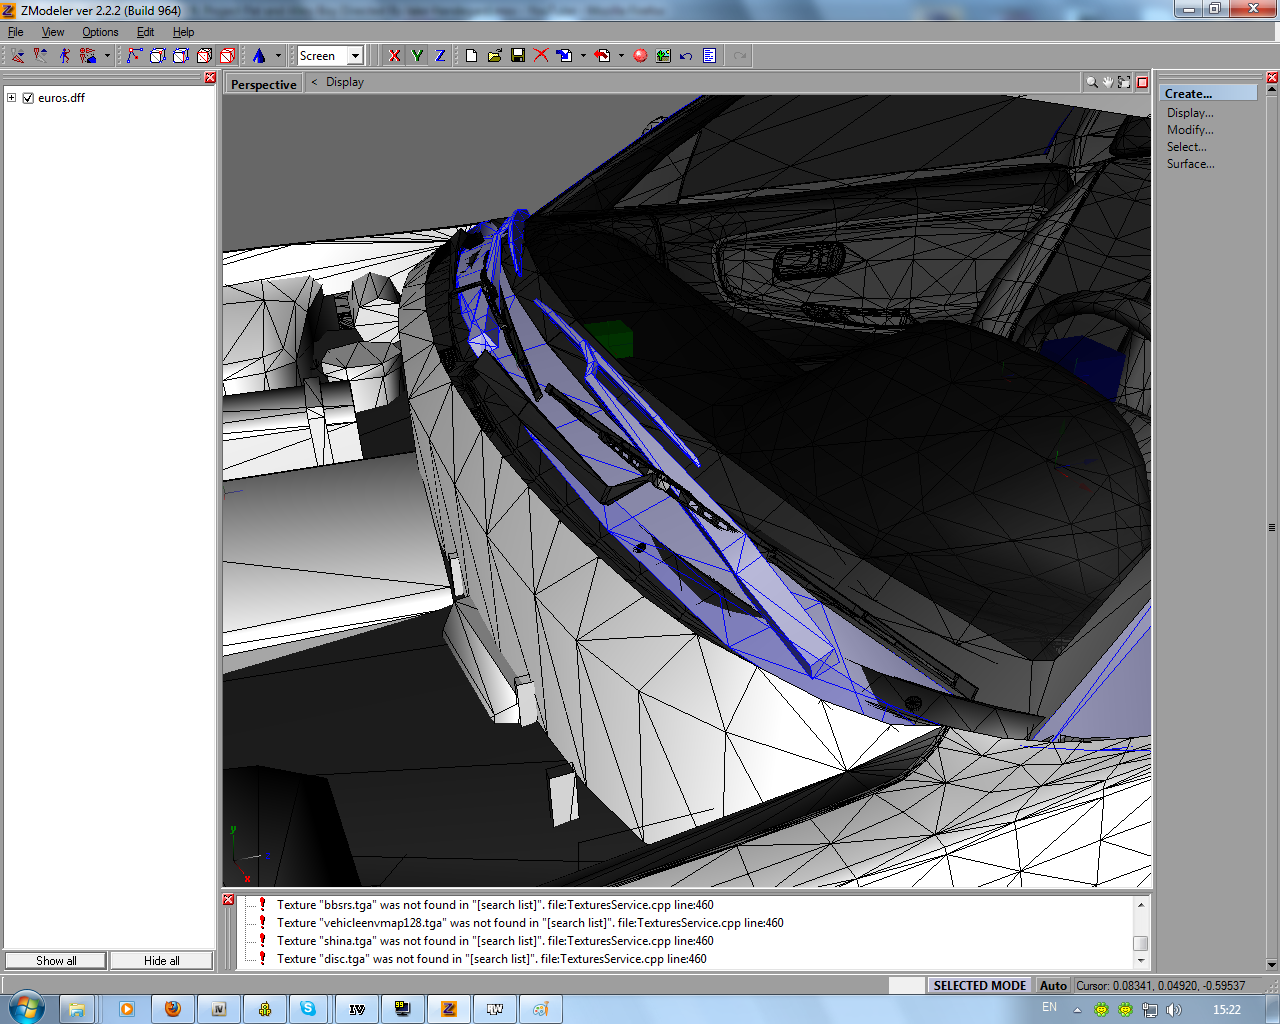
Task: Toggle the Z axis constraint button
Action: (440, 56)
